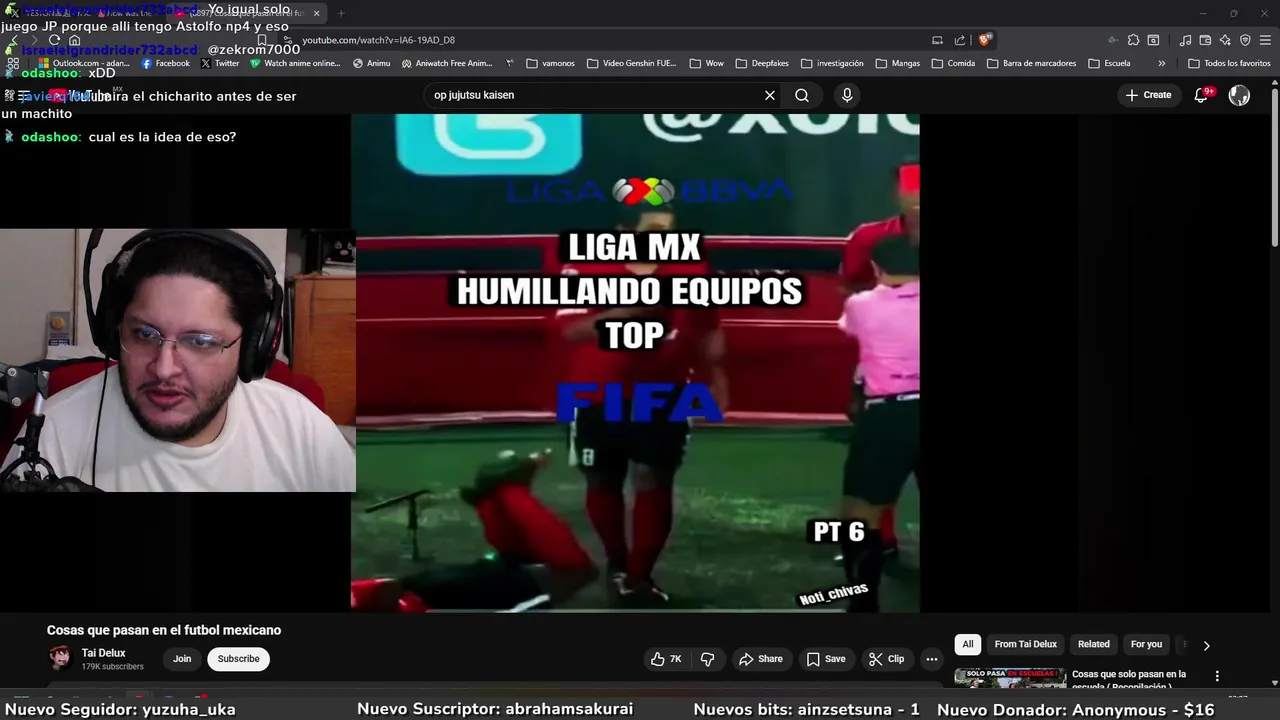Create a Clip from the video
The width and height of the screenshot is (1280, 720).
(x=886, y=659)
